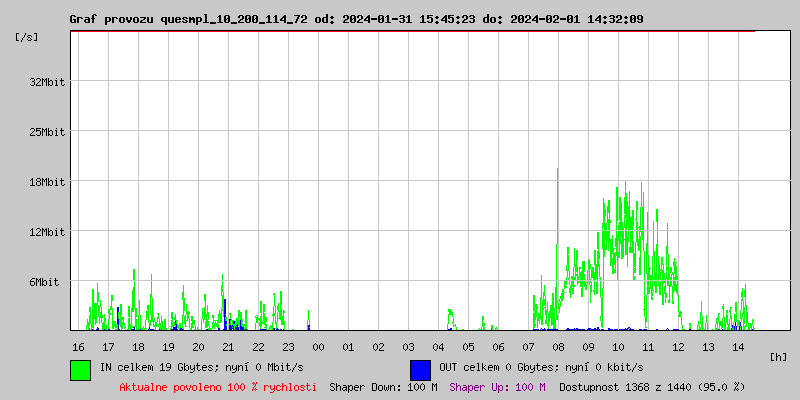Click the red 'Aktualne povoleno' status text
Screen dimensions: 800x400
pyautogui.click(x=218, y=387)
